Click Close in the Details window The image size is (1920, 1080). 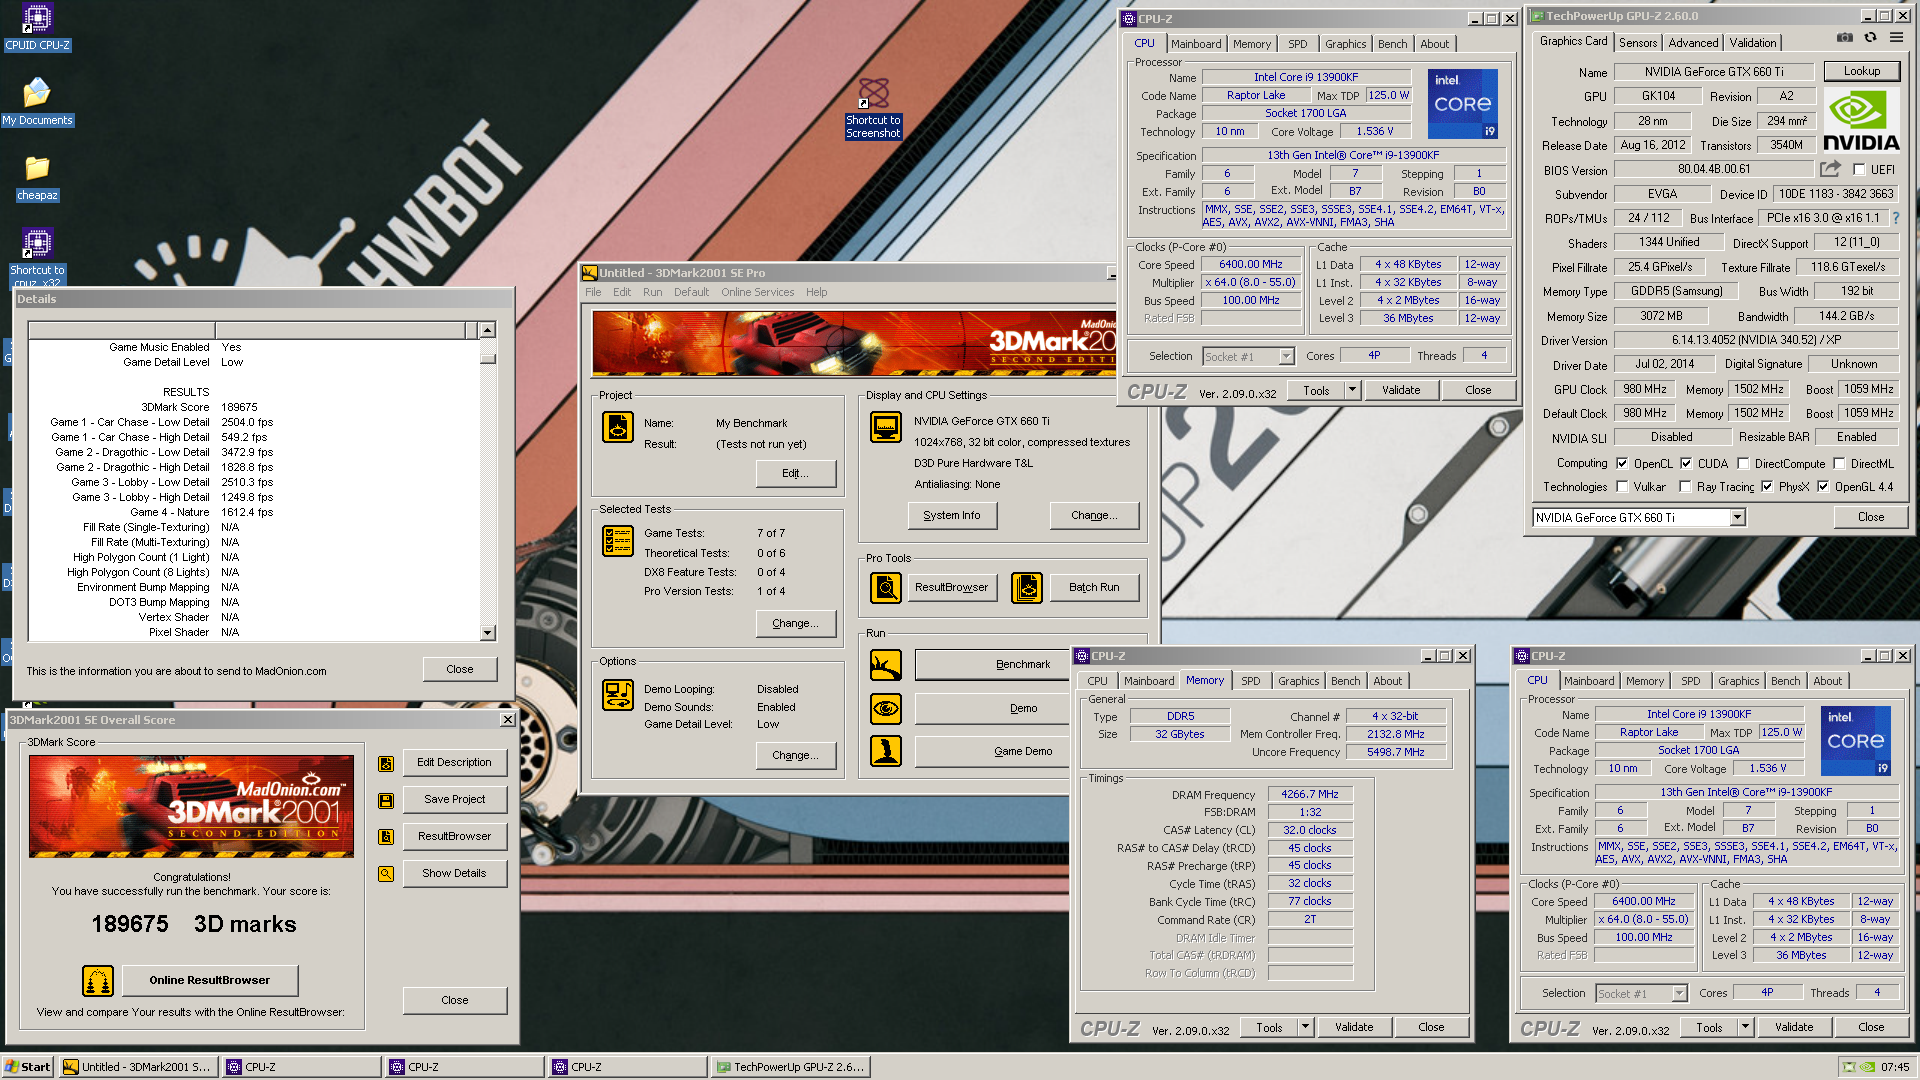(459, 670)
